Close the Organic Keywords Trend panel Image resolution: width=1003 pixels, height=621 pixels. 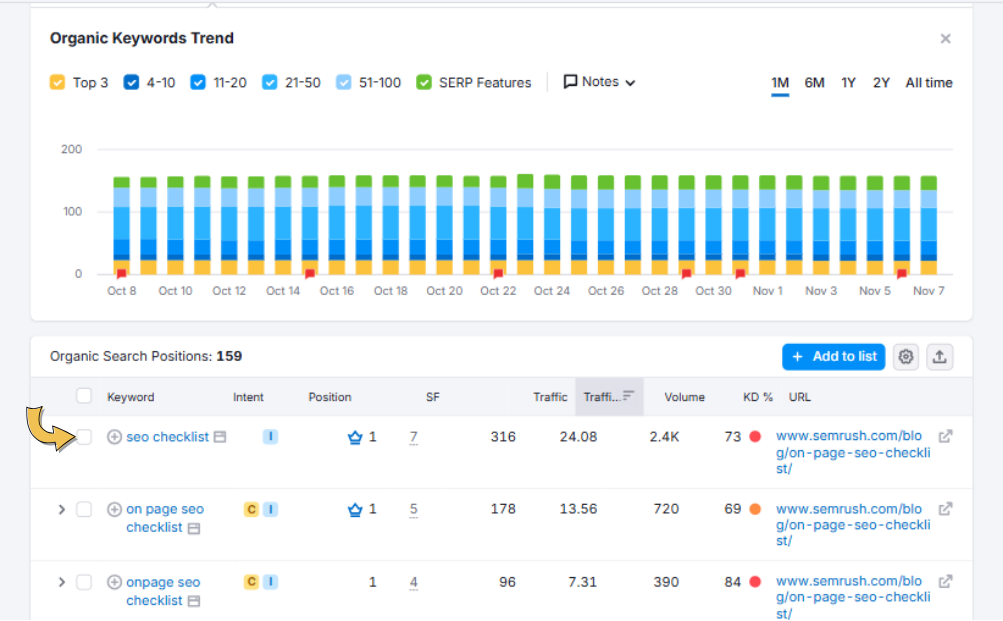pyautogui.click(x=945, y=39)
